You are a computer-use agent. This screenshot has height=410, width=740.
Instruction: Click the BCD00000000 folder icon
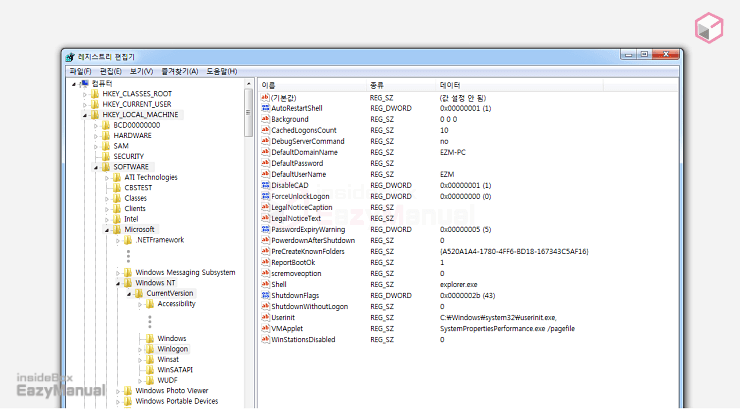(106, 125)
